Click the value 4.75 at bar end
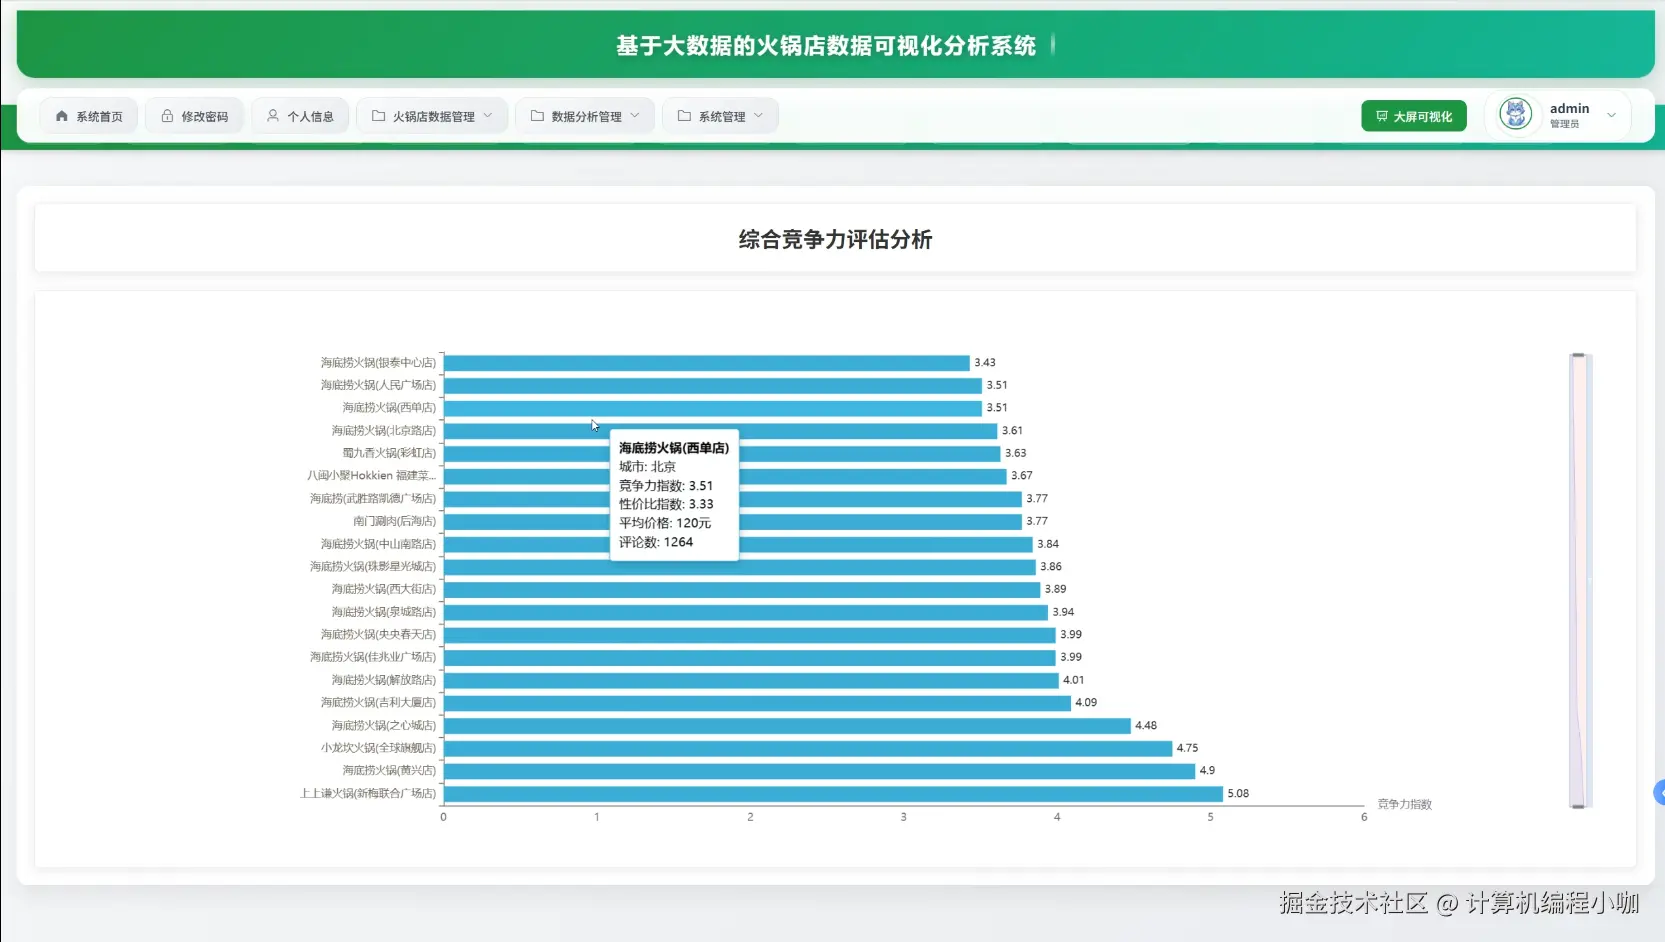Screen dimensions: 1665x942 [1187, 748]
